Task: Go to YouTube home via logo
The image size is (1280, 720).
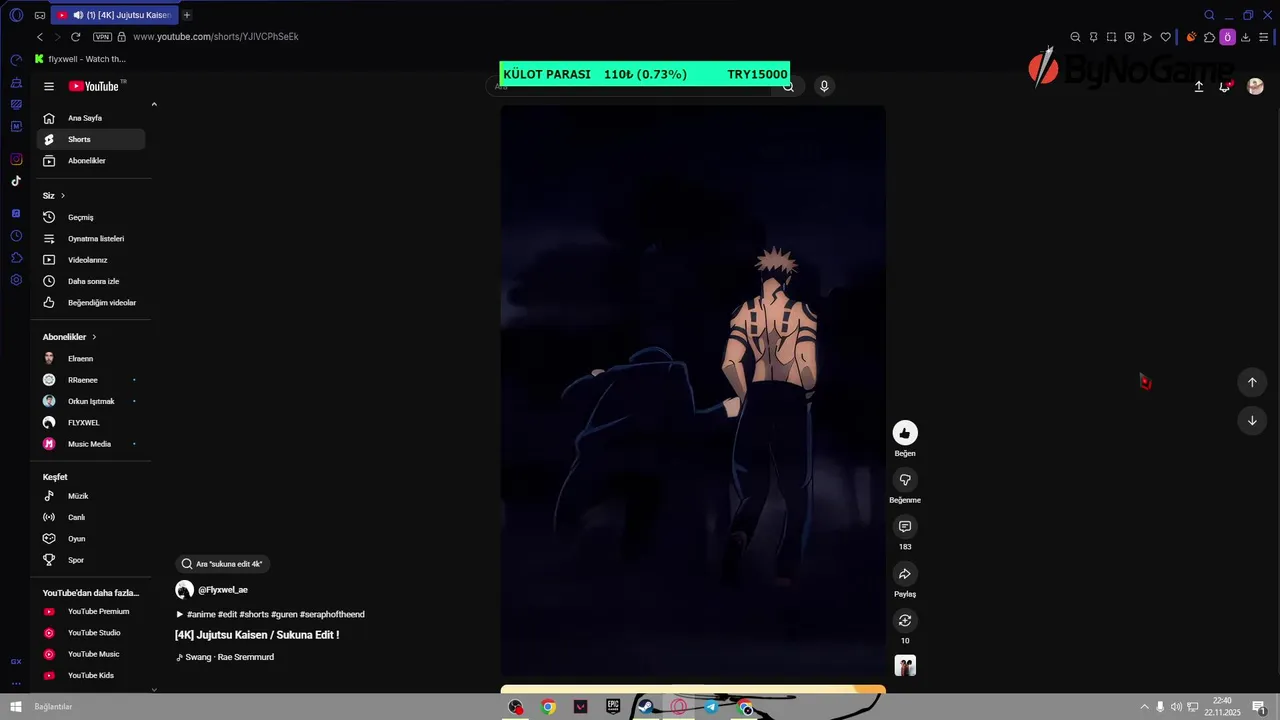Action: click(x=94, y=86)
